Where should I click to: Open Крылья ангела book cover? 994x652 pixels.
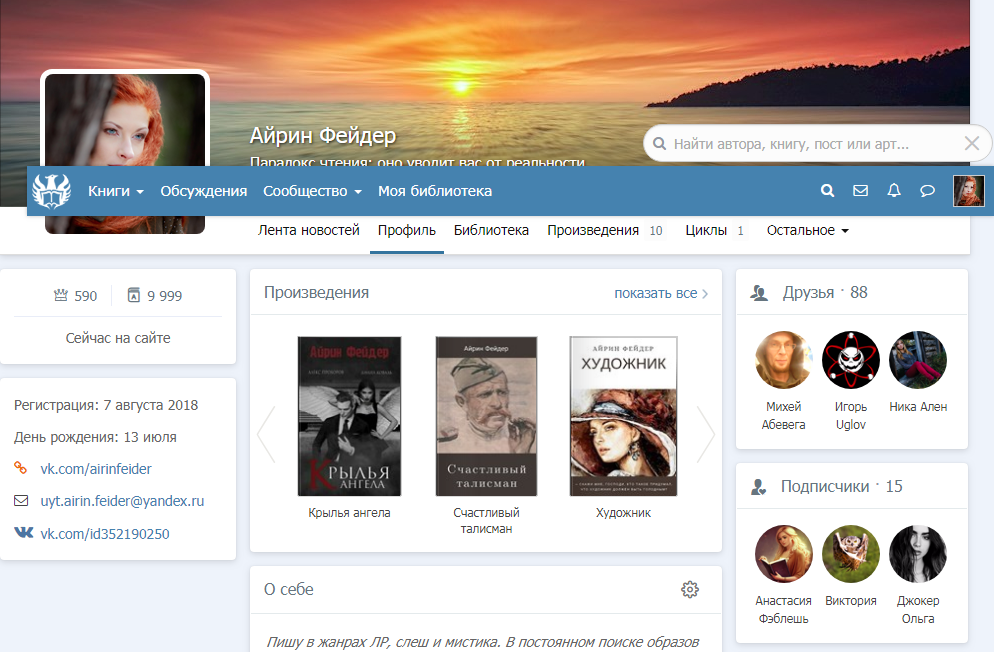[349, 416]
